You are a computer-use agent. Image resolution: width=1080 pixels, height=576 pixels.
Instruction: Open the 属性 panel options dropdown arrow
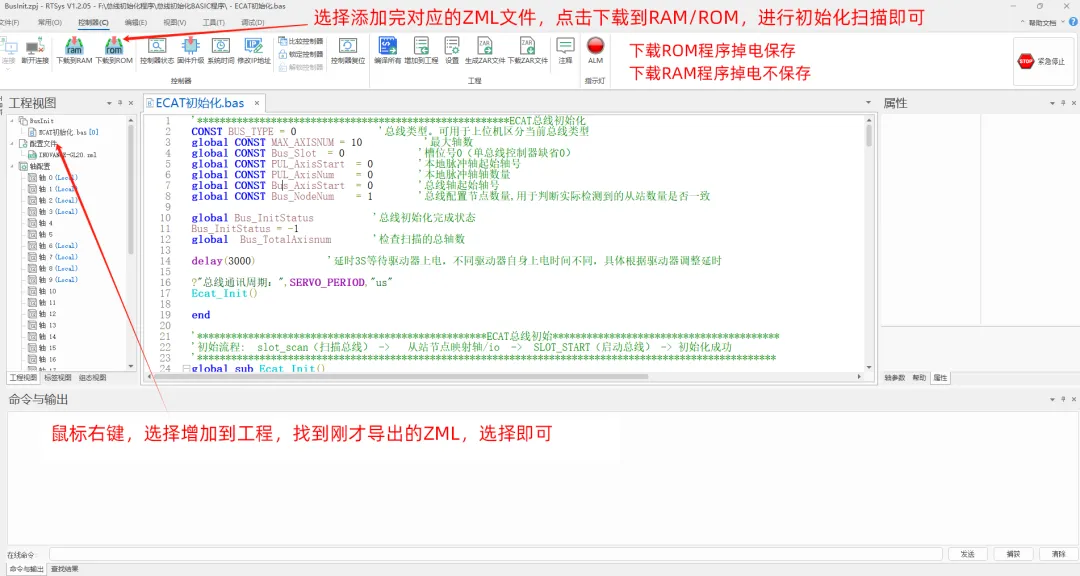click(x=1052, y=103)
